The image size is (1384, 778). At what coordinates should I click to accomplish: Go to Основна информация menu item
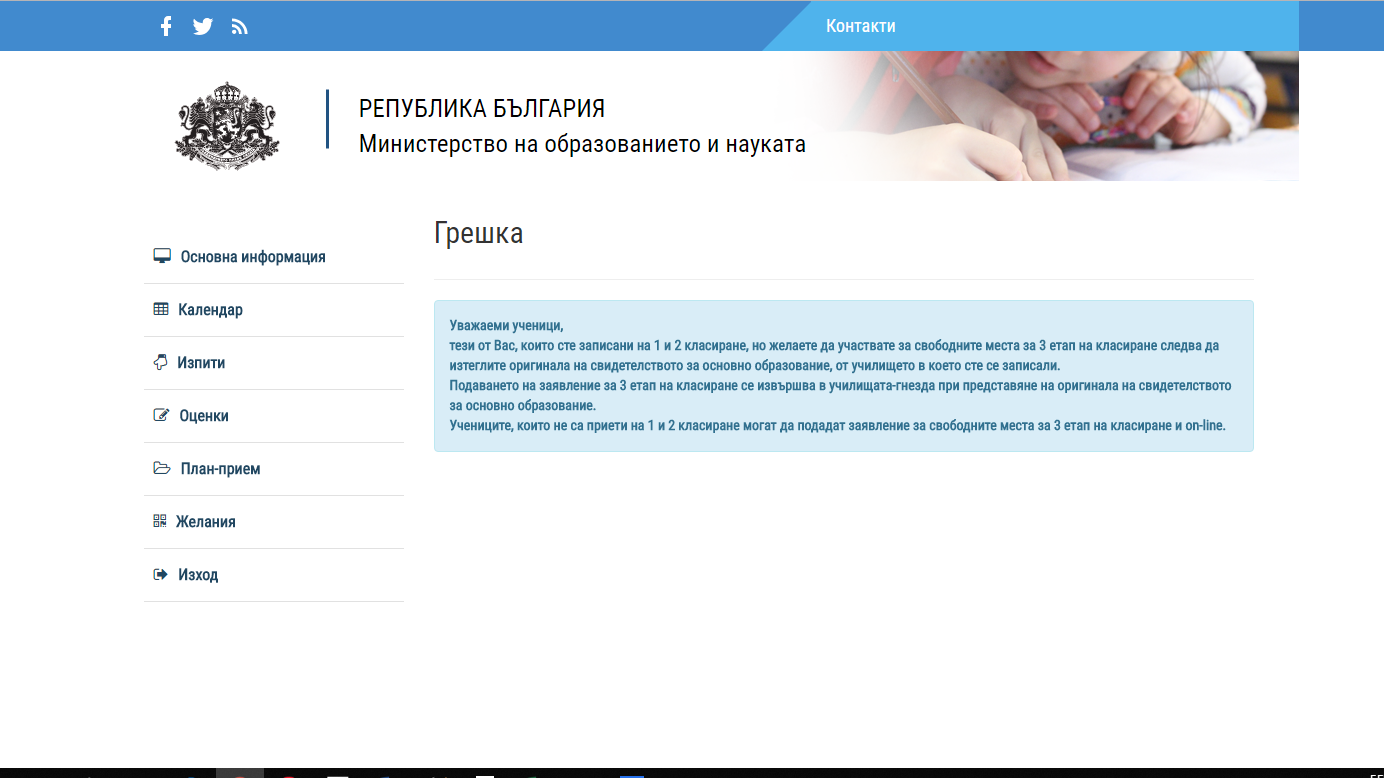(x=253, y=257)
